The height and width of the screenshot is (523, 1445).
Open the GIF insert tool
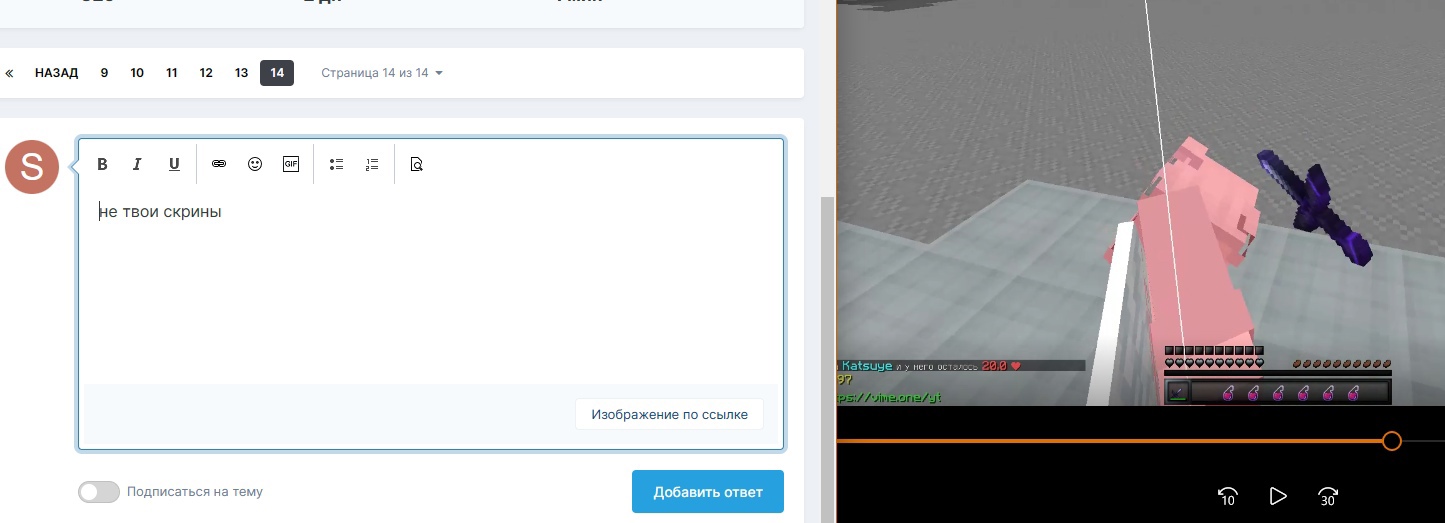tap(291, 164)
